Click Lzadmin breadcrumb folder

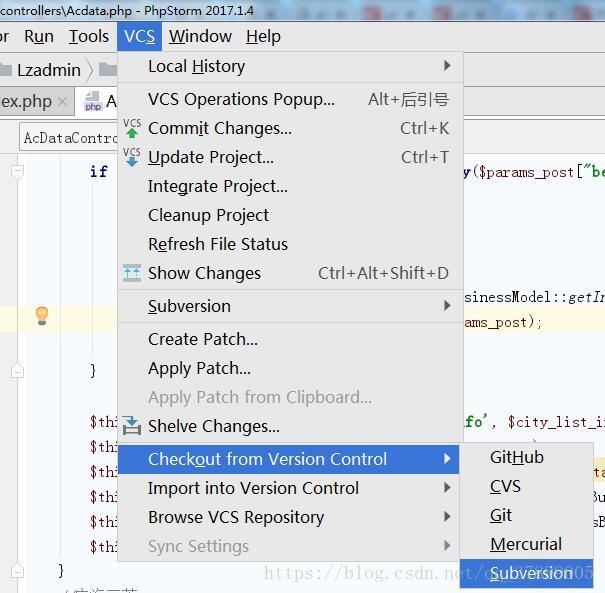tap(49, 70)
